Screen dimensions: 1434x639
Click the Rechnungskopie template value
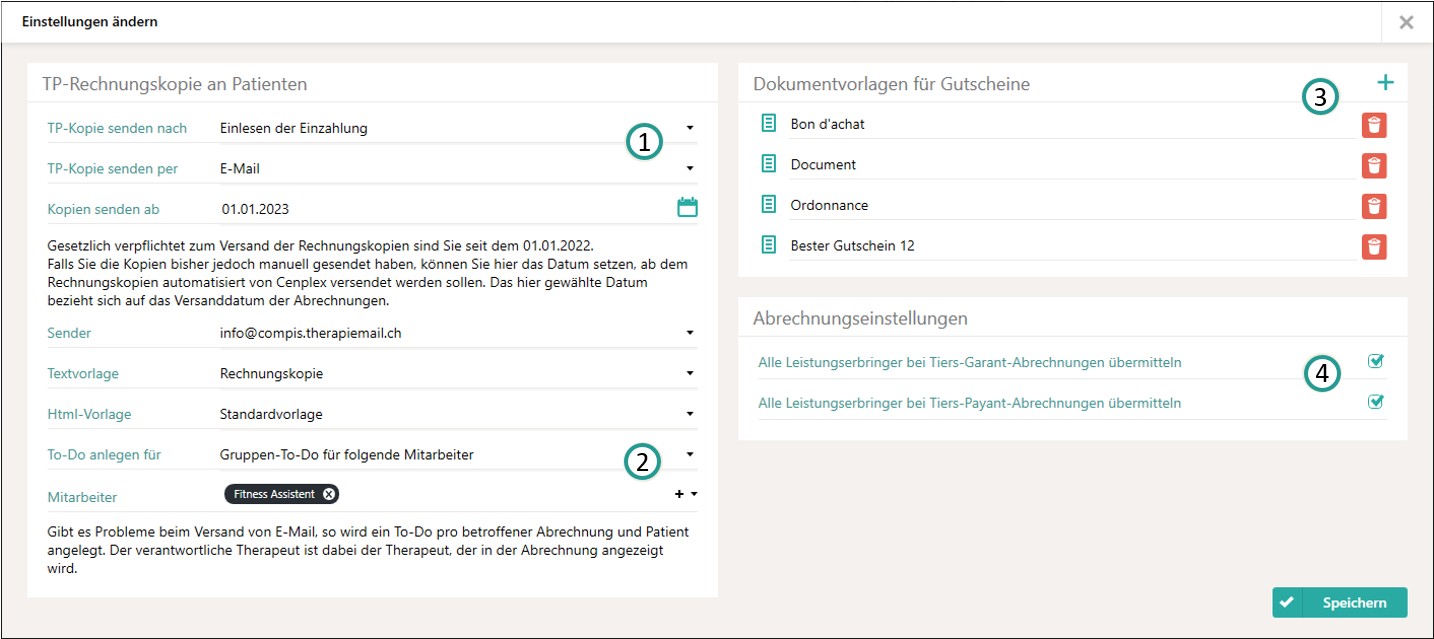[272, 374]
